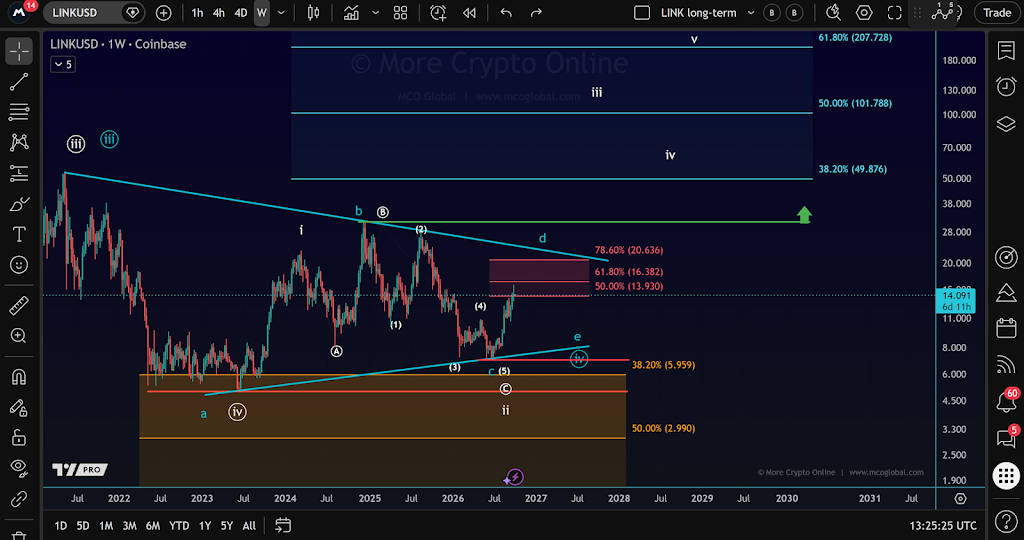Select the brush drawing tool
The height and width of the screenshot is (540, 1024).
19,204
